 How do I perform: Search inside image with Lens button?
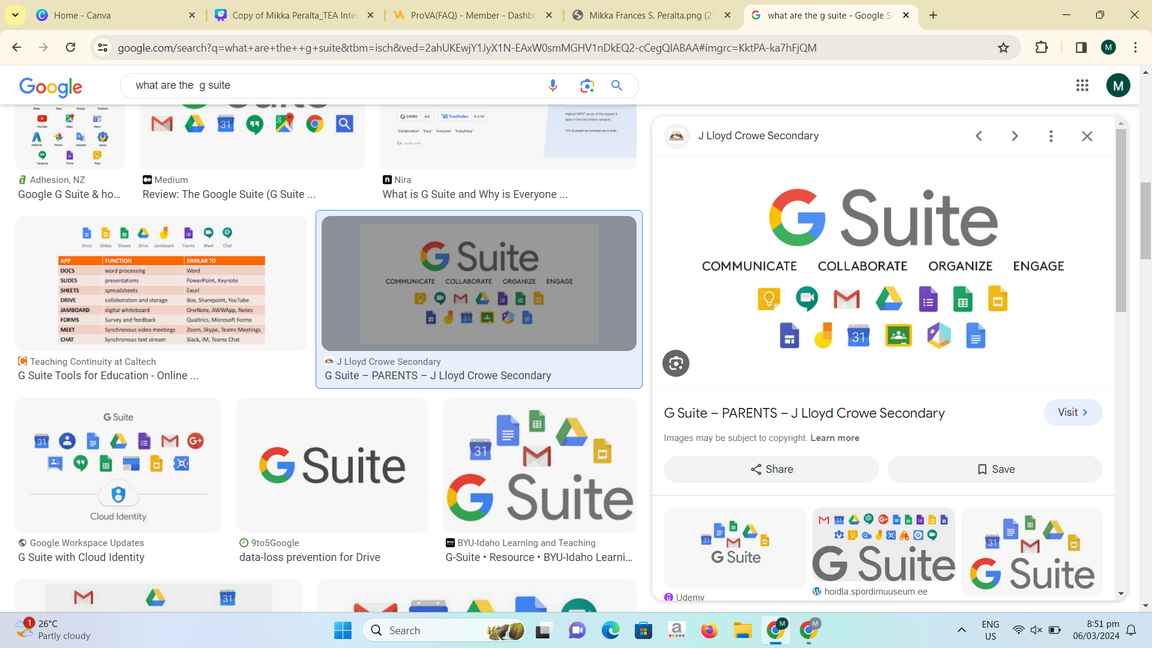tap(676, 363)
